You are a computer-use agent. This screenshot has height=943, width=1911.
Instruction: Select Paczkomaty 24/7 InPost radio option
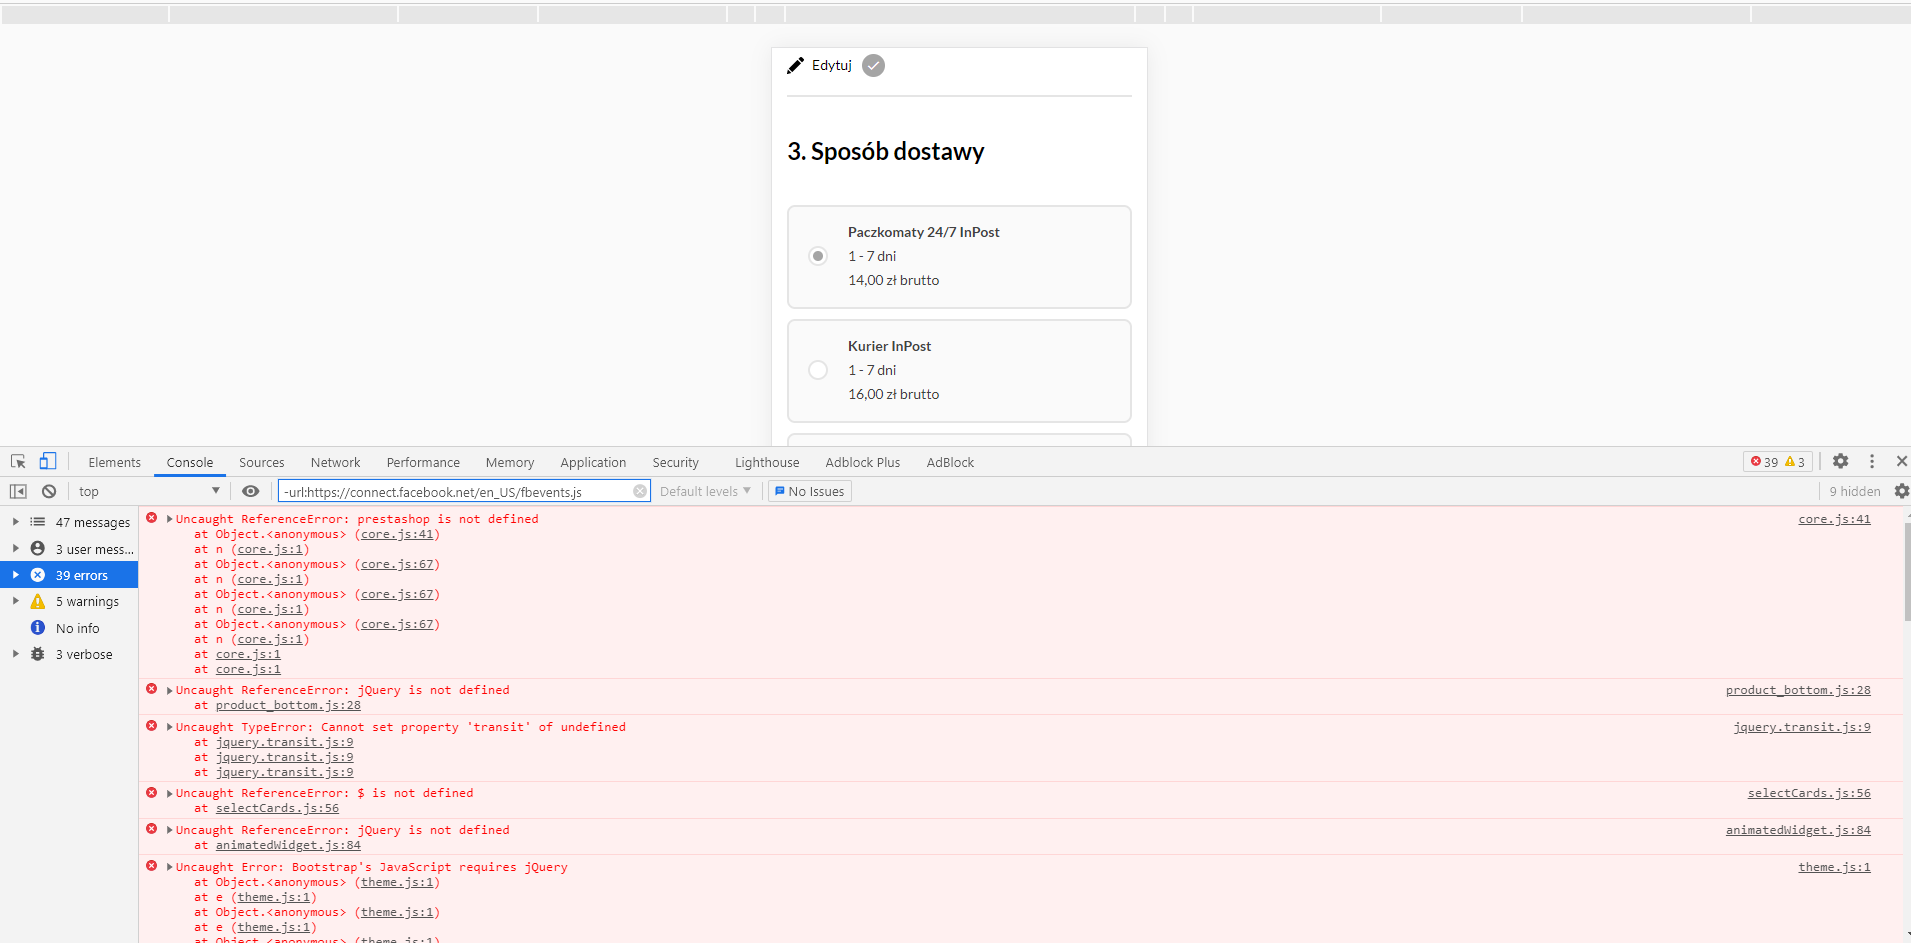[818, 256]
